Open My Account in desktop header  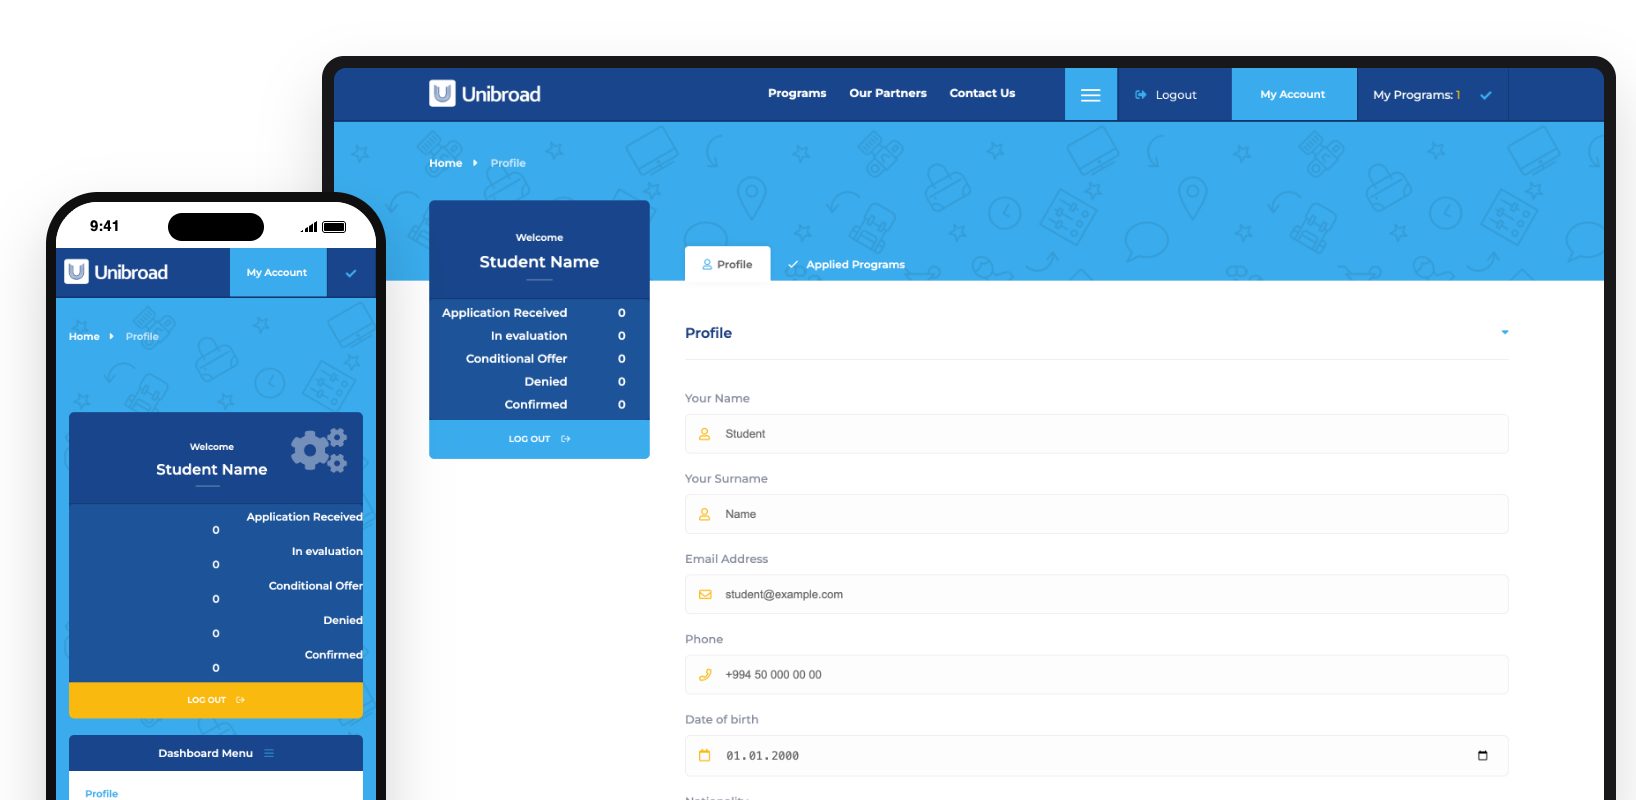pyautogui.click(x=1293, y=94)
